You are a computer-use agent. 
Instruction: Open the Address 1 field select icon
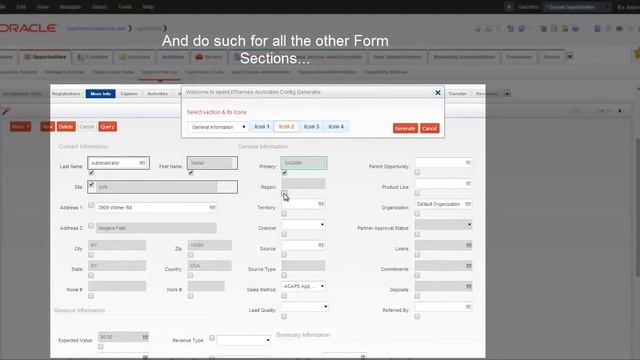(x=212, y=207)
